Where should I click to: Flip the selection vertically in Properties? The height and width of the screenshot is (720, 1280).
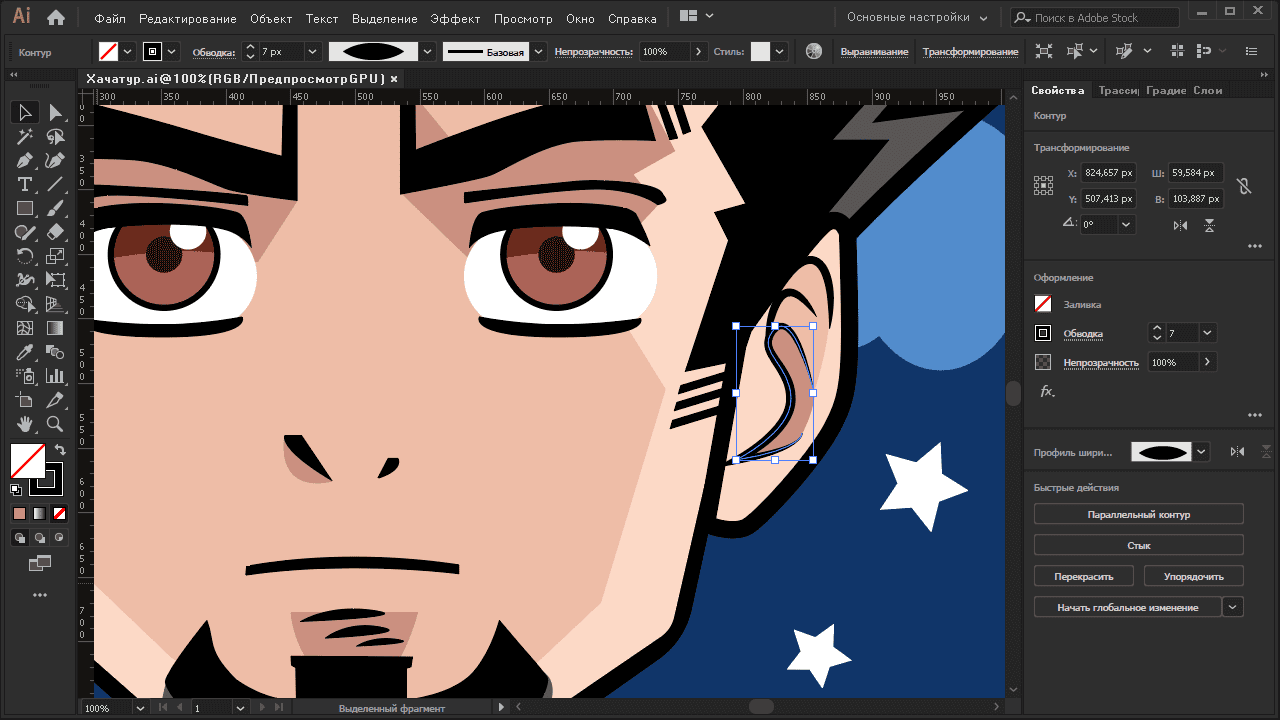pos(1209,226)
